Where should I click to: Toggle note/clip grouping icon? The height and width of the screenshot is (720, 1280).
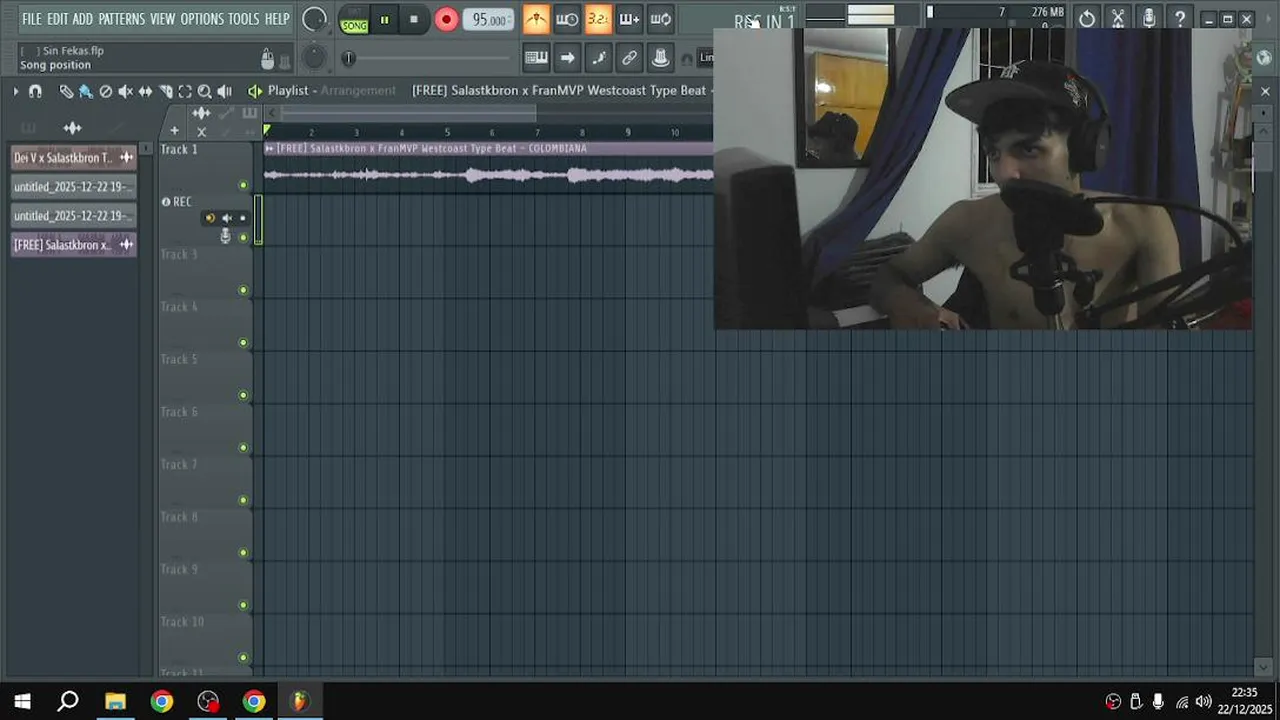coord(598,58)
